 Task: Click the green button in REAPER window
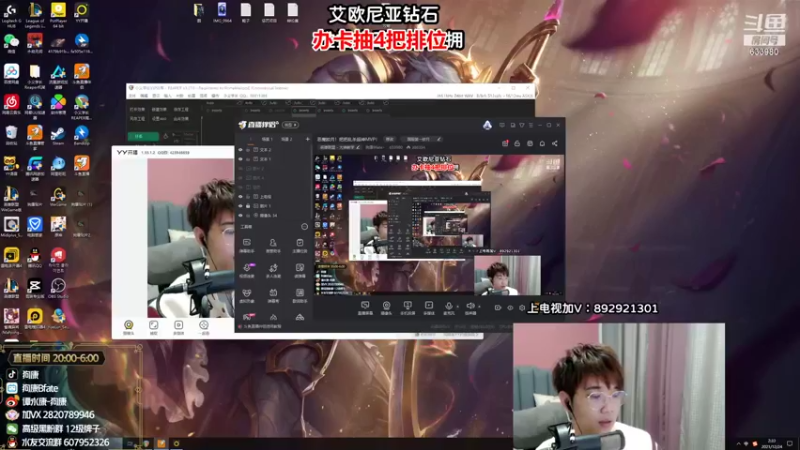pos(143,136)
